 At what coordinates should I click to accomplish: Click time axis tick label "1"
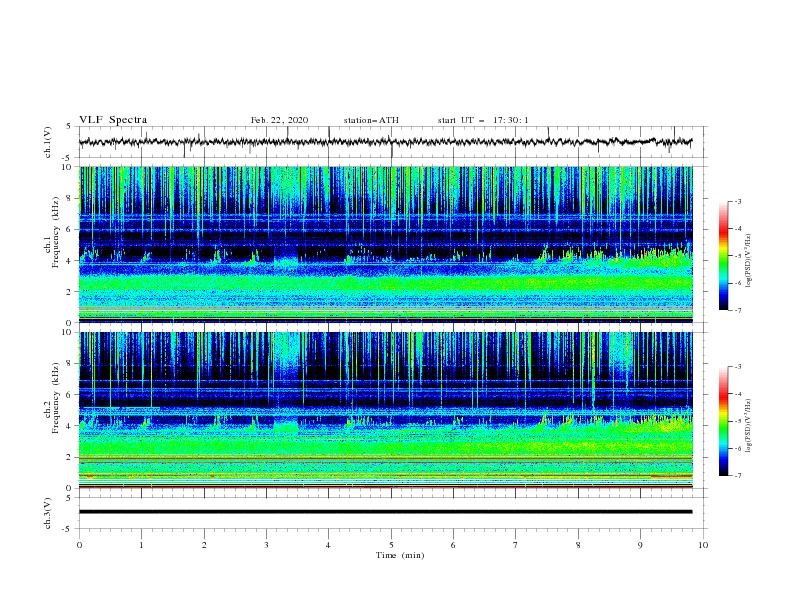(141, 545)
